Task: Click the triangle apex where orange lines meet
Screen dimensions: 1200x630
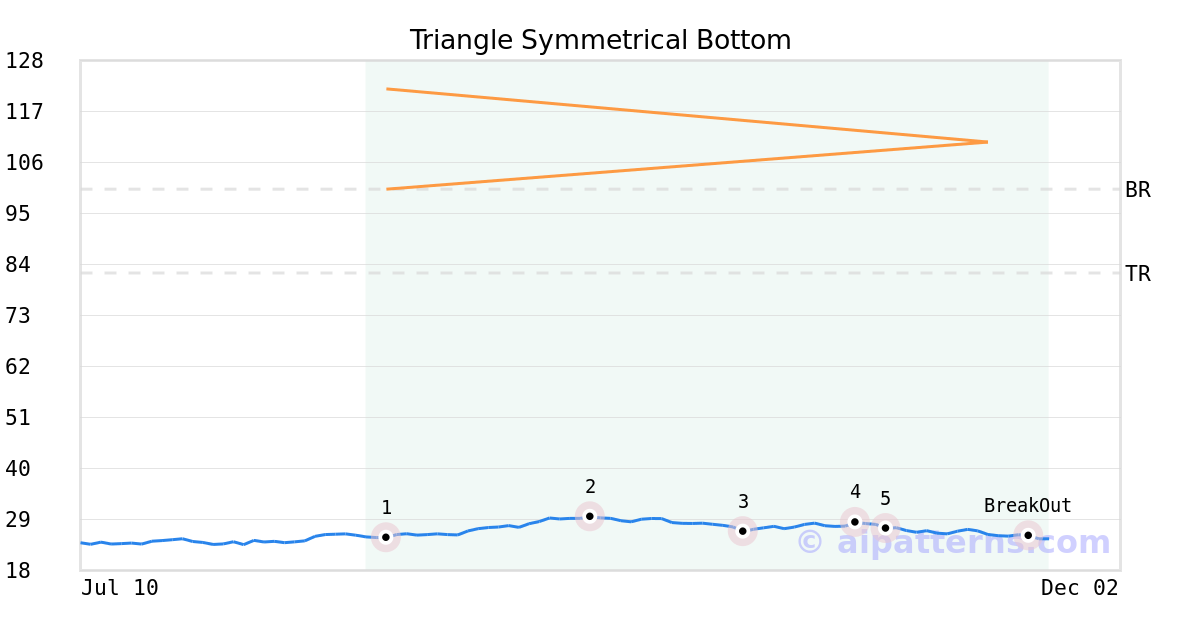Action: pyautogui.click(x=987, y=142)
